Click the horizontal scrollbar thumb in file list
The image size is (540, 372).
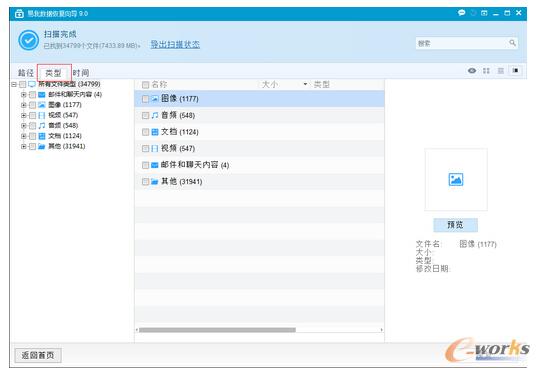click(x=217, y=330)
